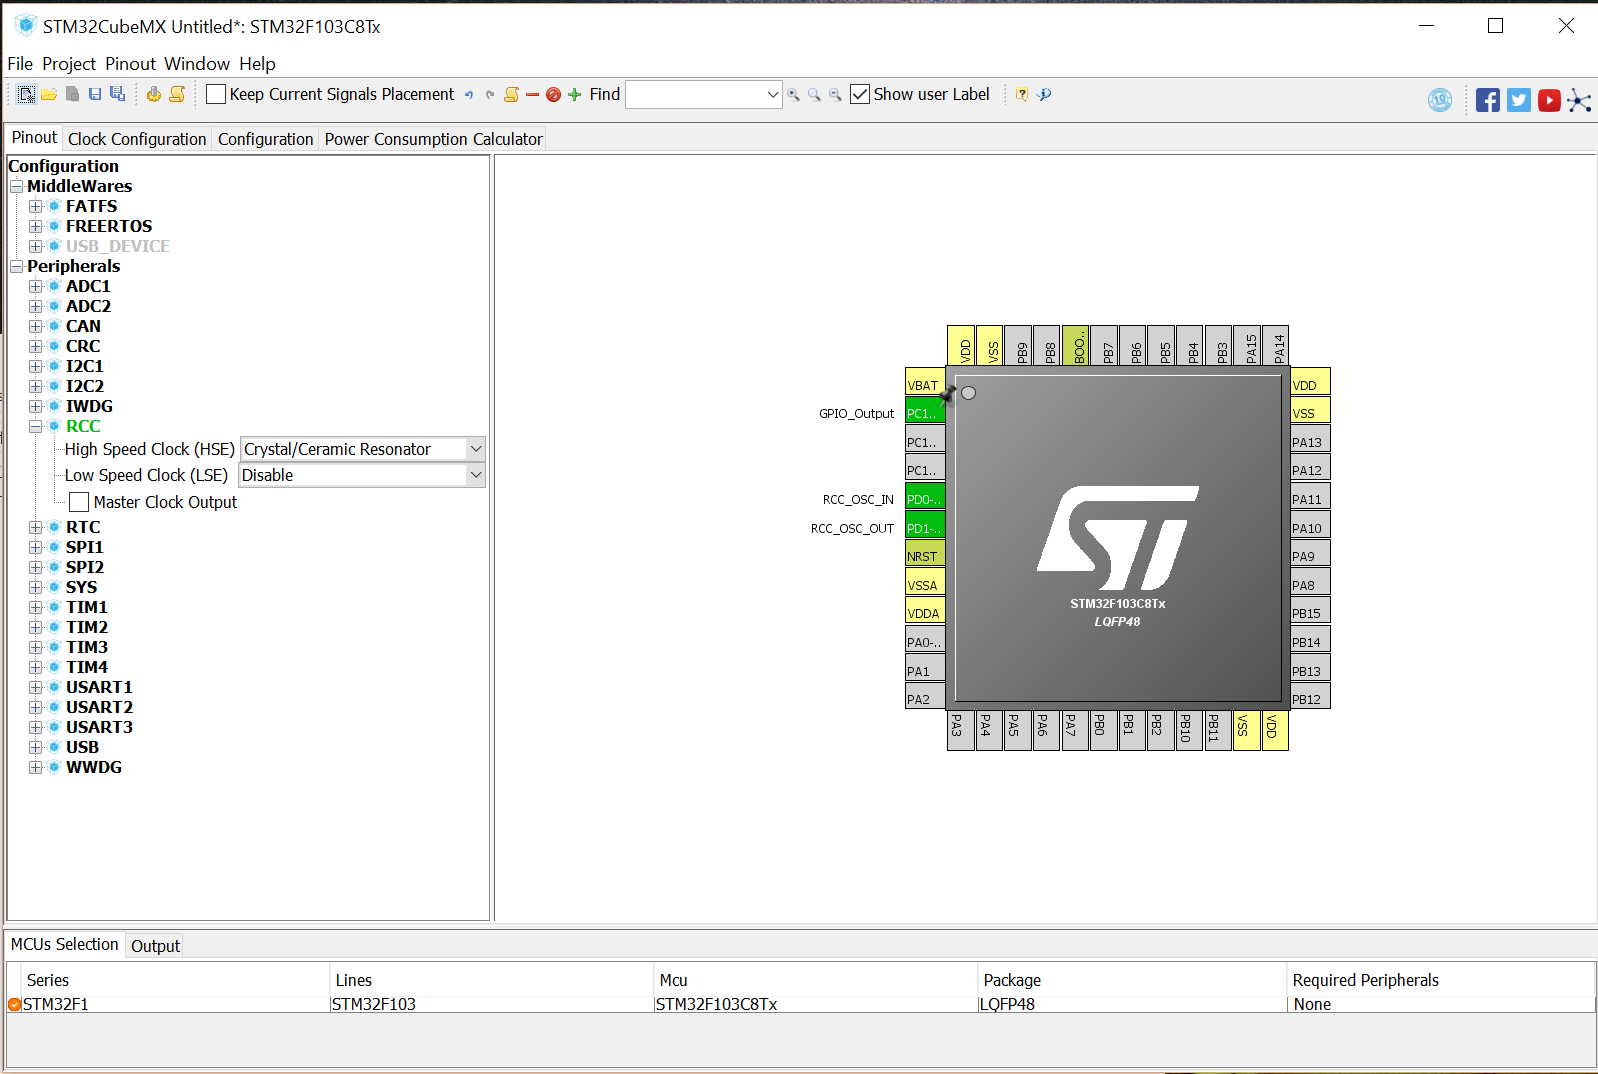Select the MCUs Selection tab
The image size is (1598, 1074).
(64, 944)
